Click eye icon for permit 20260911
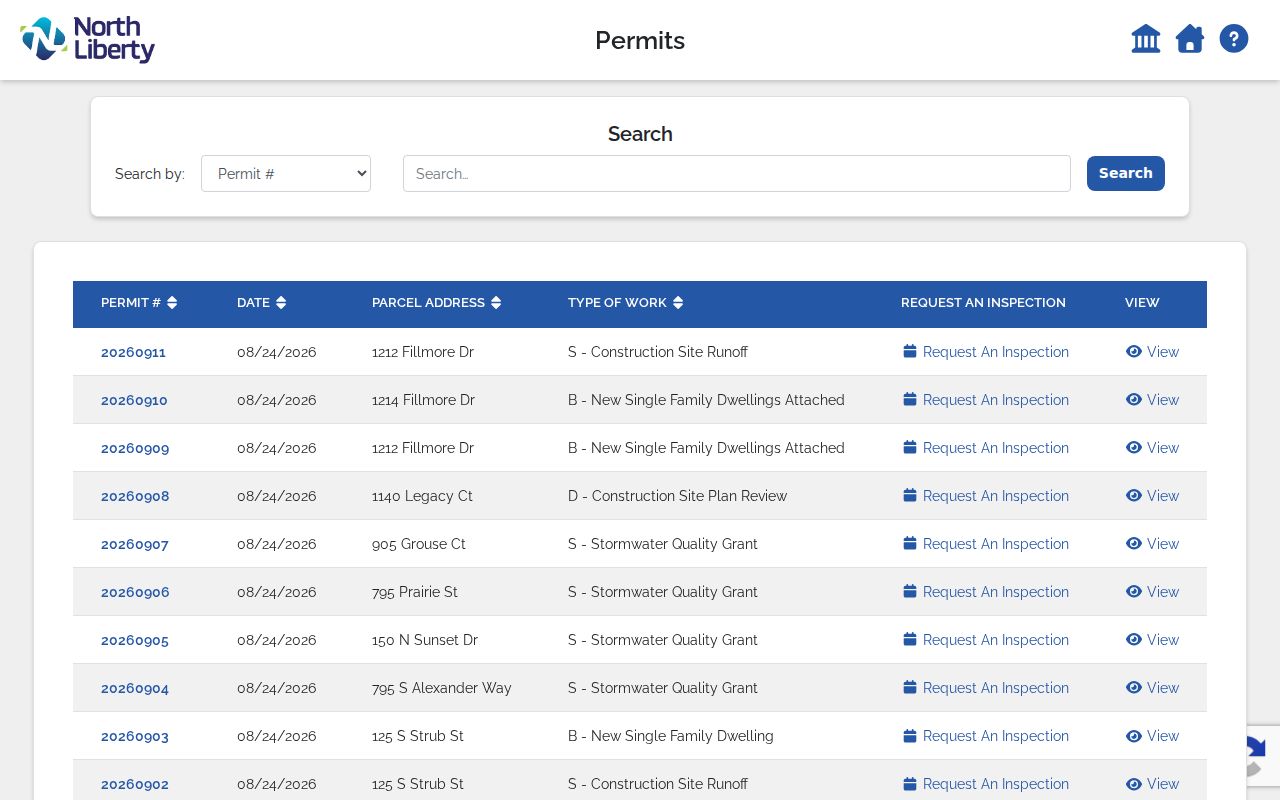This screenshot has height=800, width=1280. point(1134,351)
